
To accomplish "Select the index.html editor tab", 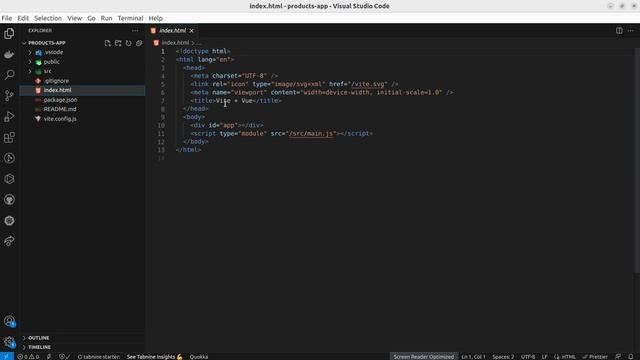I will pyautogui.click(x=172, y=31).
